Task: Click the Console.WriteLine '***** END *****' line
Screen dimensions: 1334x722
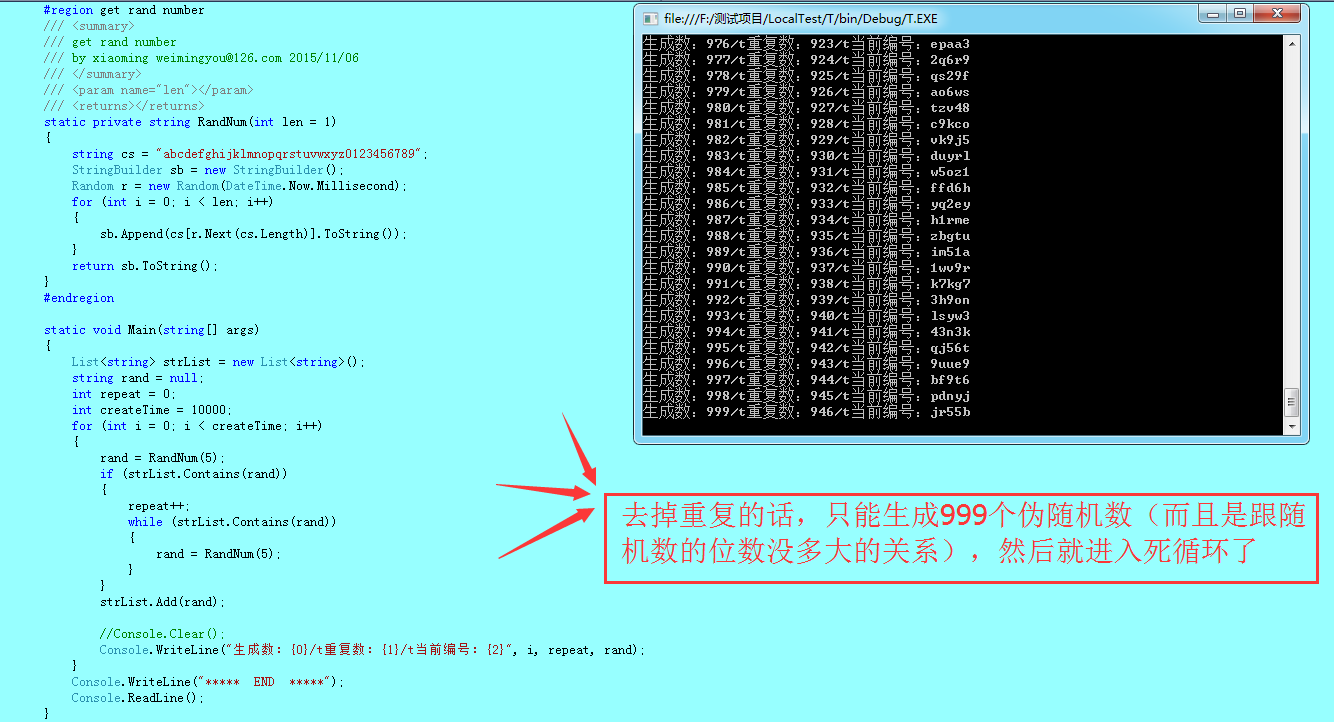Action: click(208, 682)
